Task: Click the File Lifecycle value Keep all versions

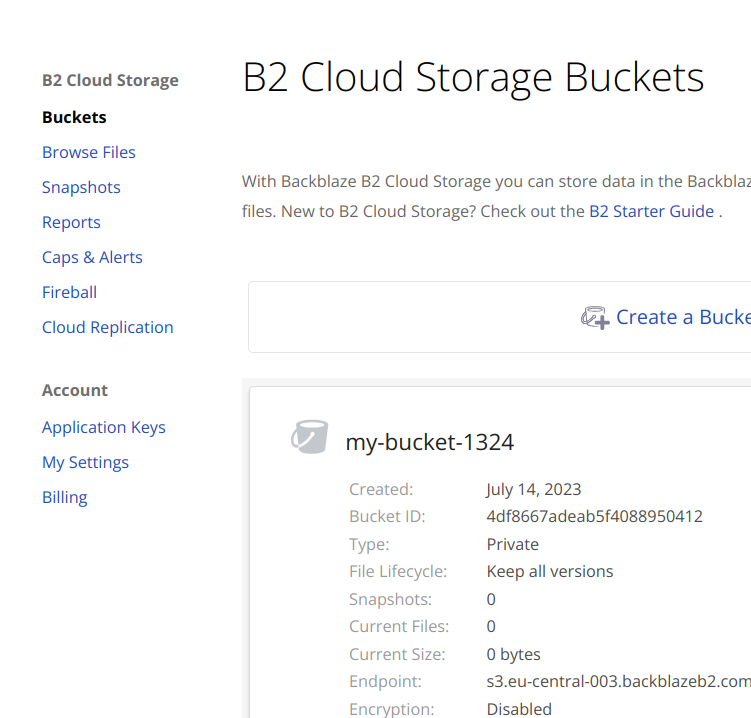Action: [x=549, y=571]
